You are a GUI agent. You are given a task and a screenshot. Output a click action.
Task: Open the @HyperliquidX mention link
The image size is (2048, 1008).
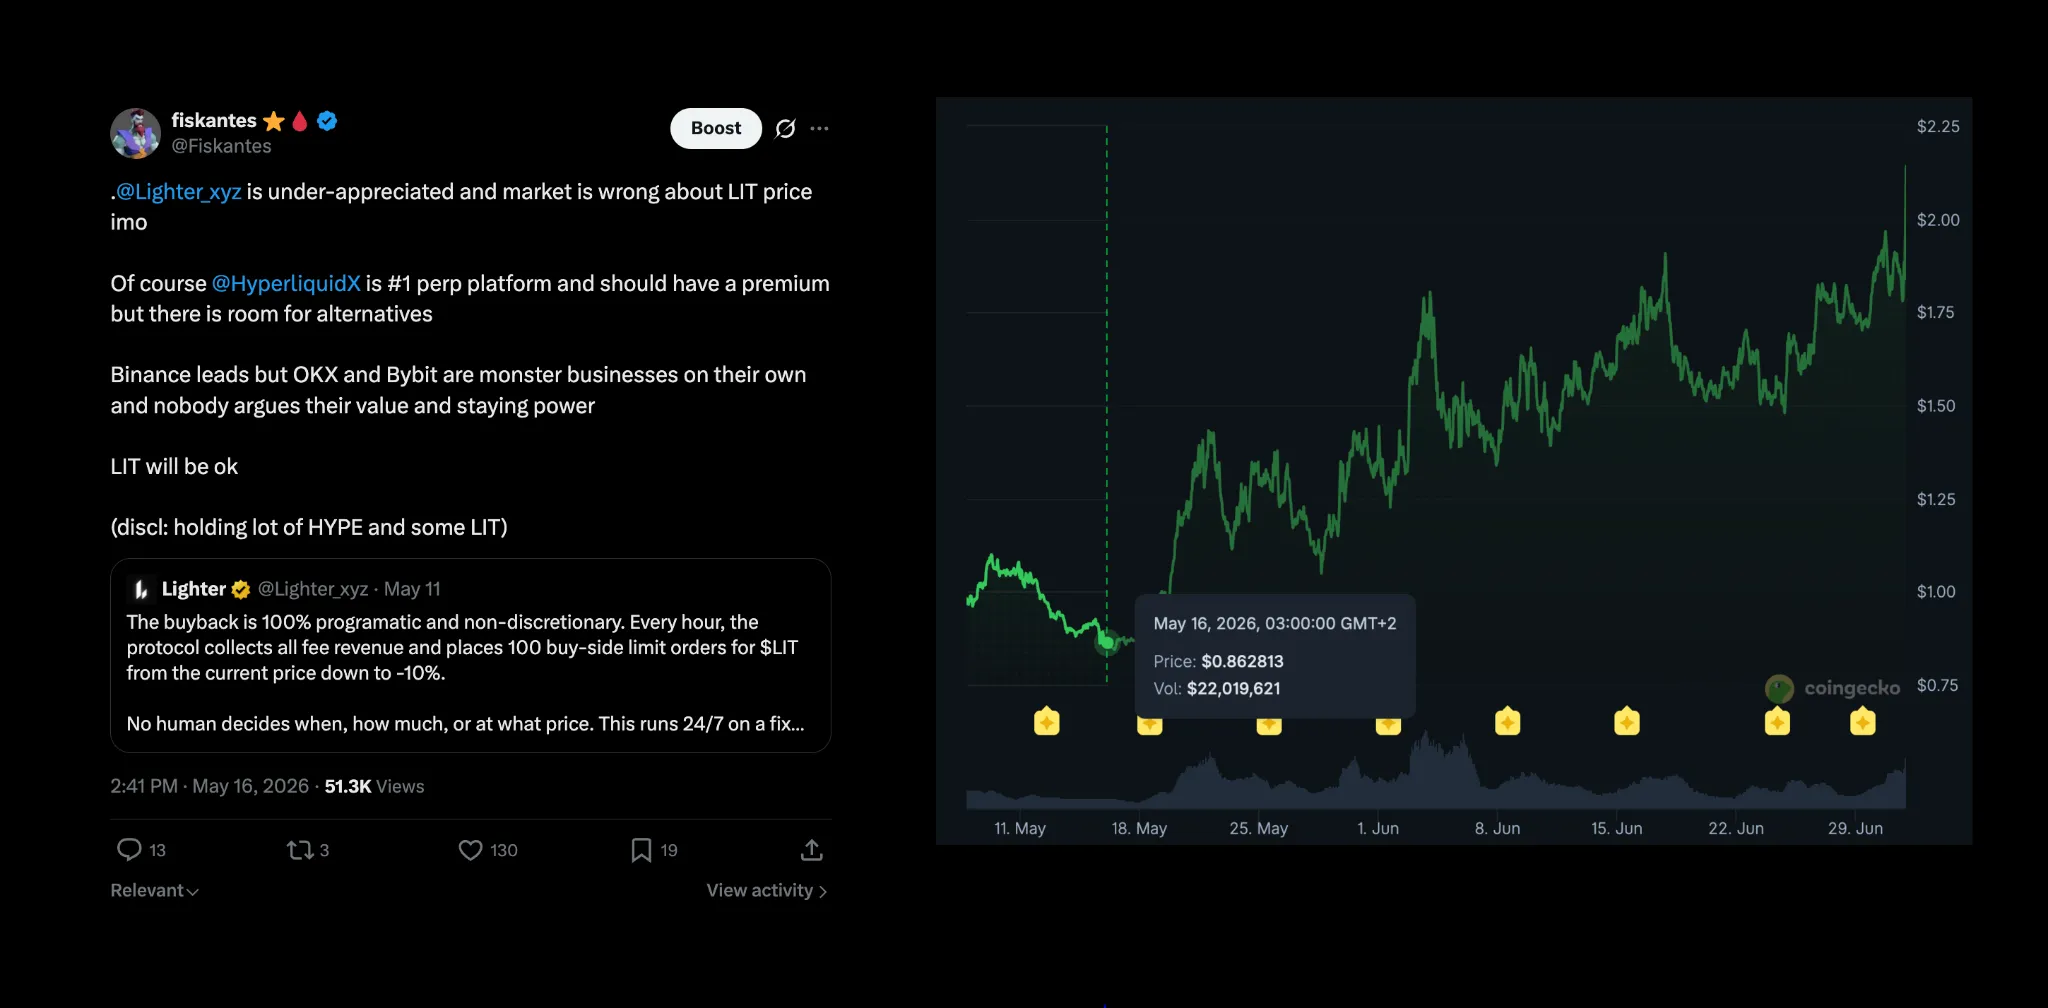[286, 283]
